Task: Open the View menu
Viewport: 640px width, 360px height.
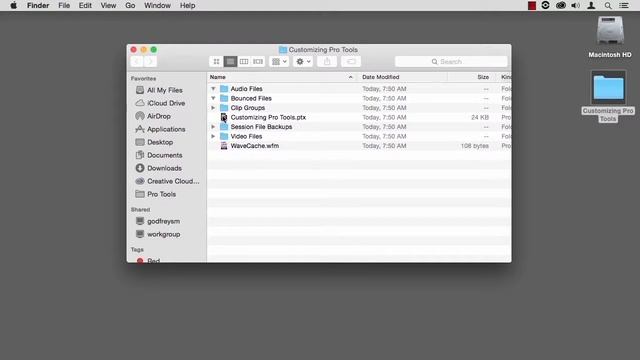Action: [x=108, y=6]
